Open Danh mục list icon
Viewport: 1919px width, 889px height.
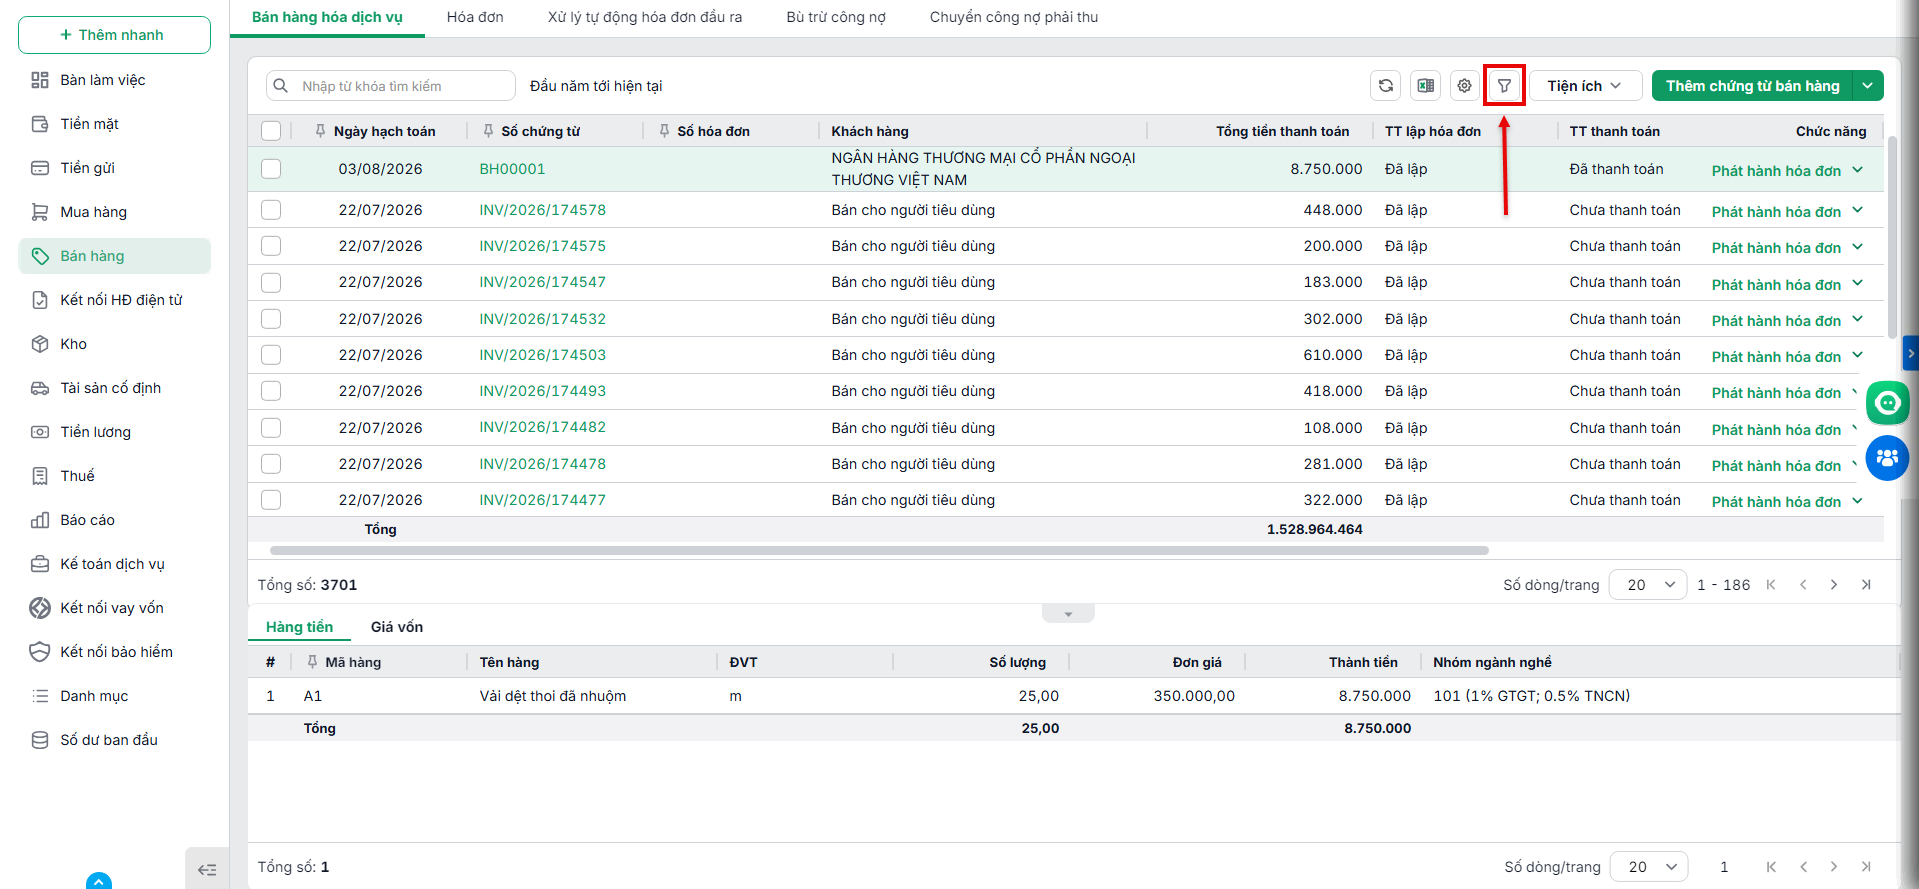pos(40,696)
